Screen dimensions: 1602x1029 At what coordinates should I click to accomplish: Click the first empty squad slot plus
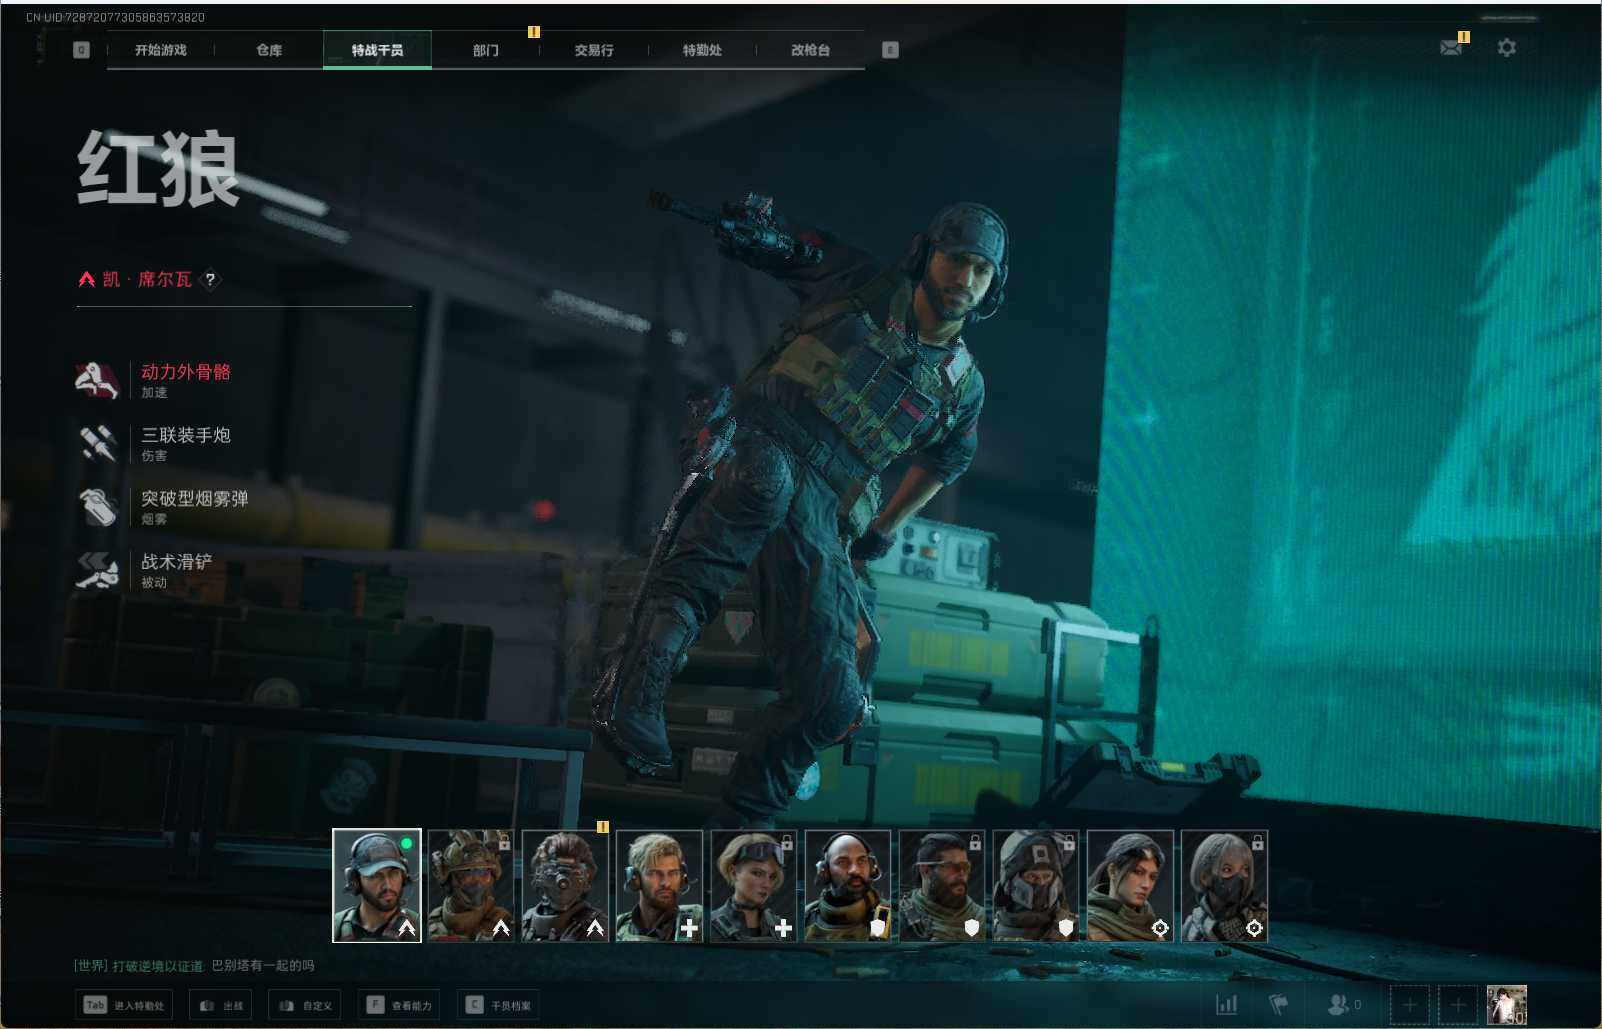coord(1410,1005)
